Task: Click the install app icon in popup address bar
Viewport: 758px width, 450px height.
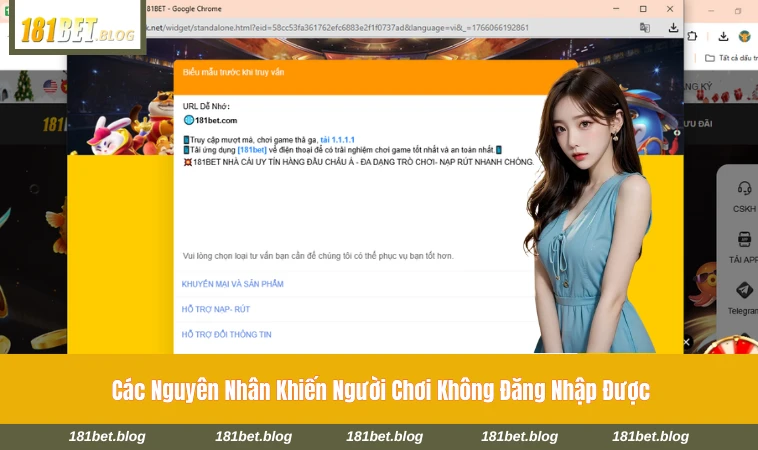Action: tap(673, 28)
